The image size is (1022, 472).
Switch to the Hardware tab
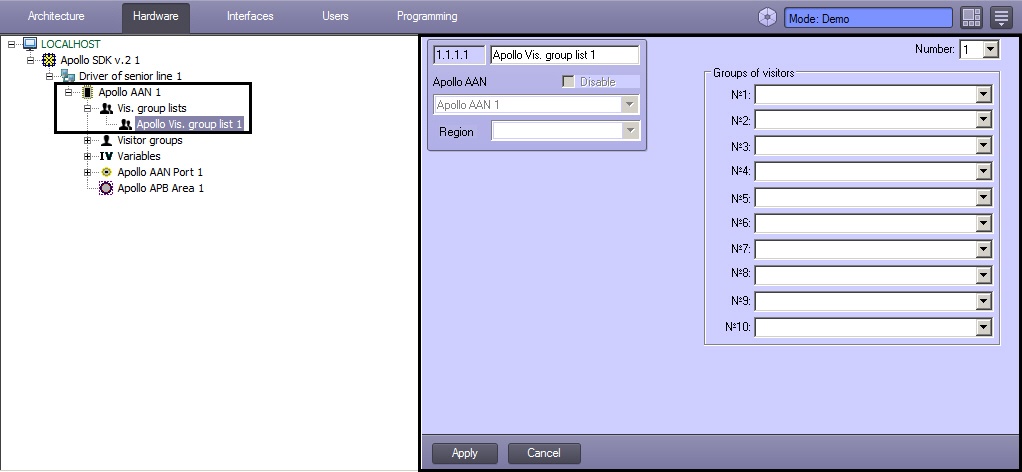(156, 17)
